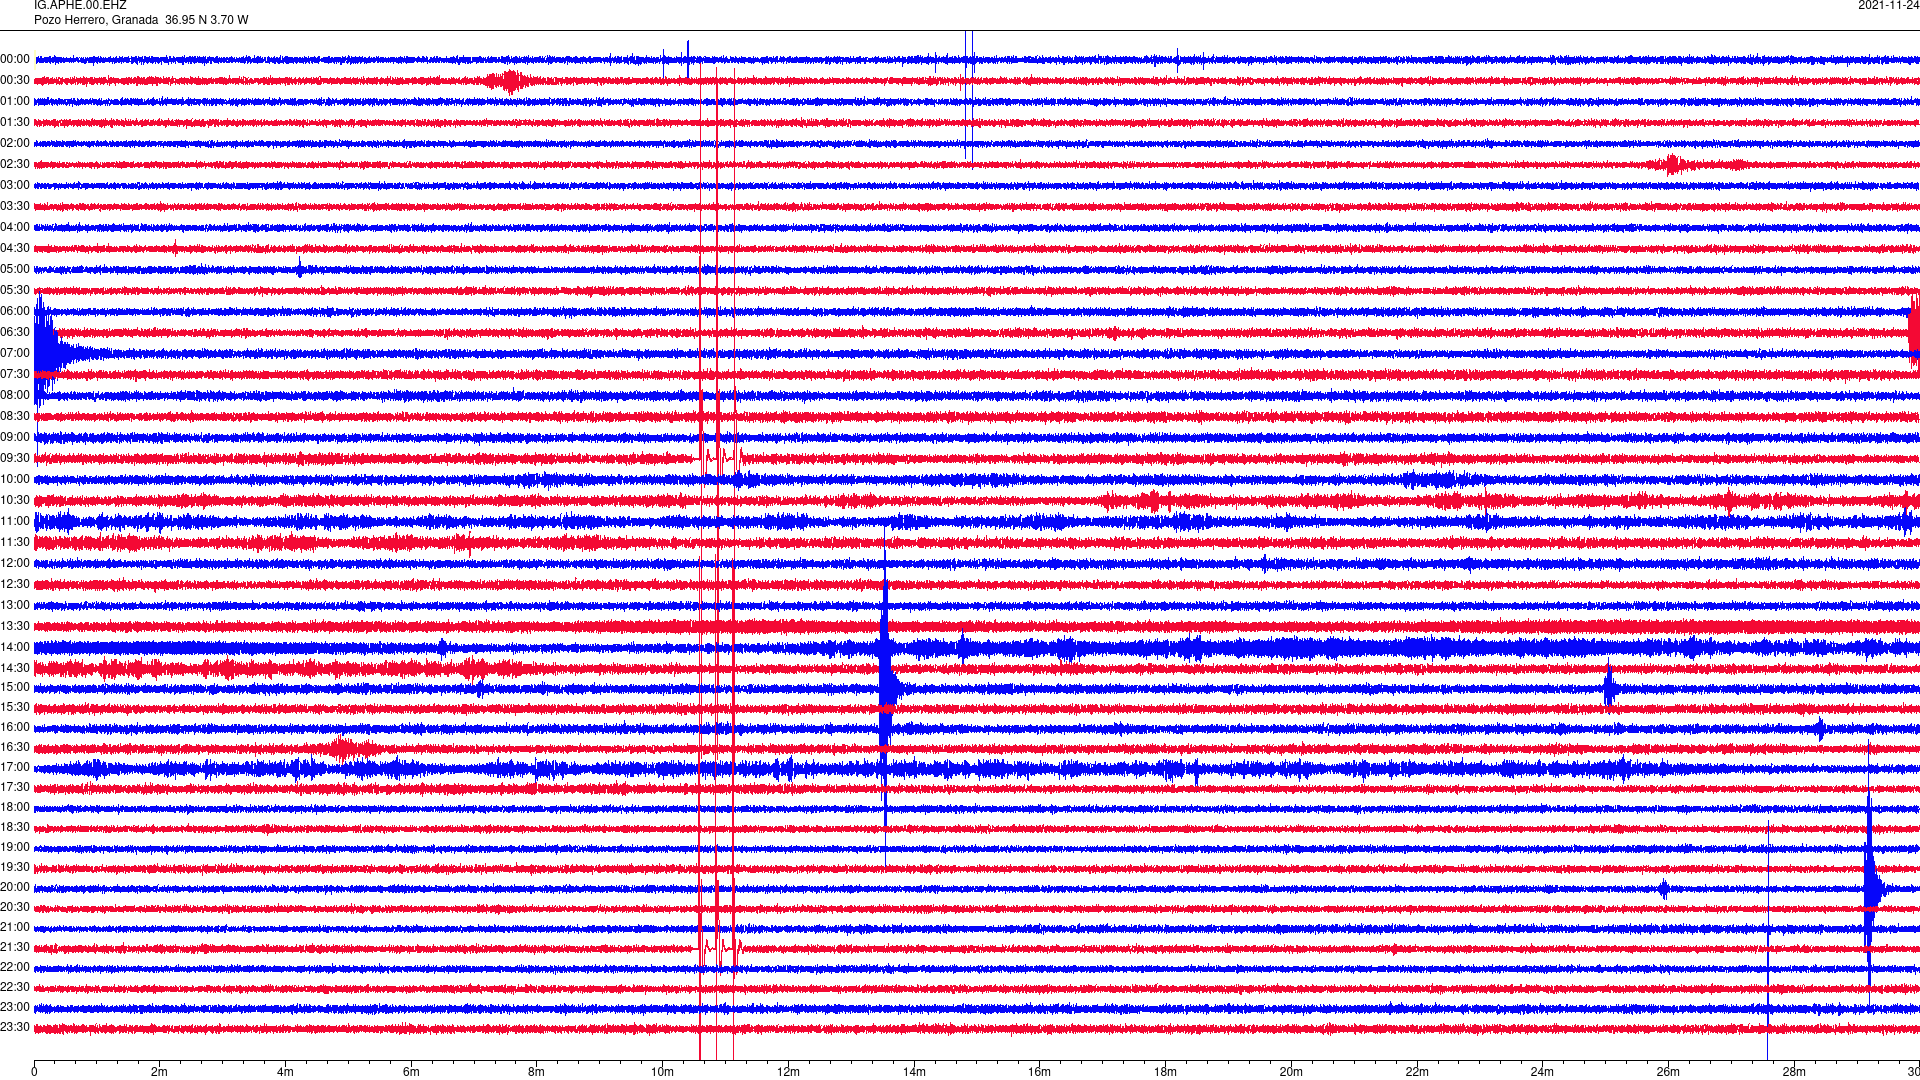
Task: Click the 22m tick on time axis
Action: coord(1416,1072)
